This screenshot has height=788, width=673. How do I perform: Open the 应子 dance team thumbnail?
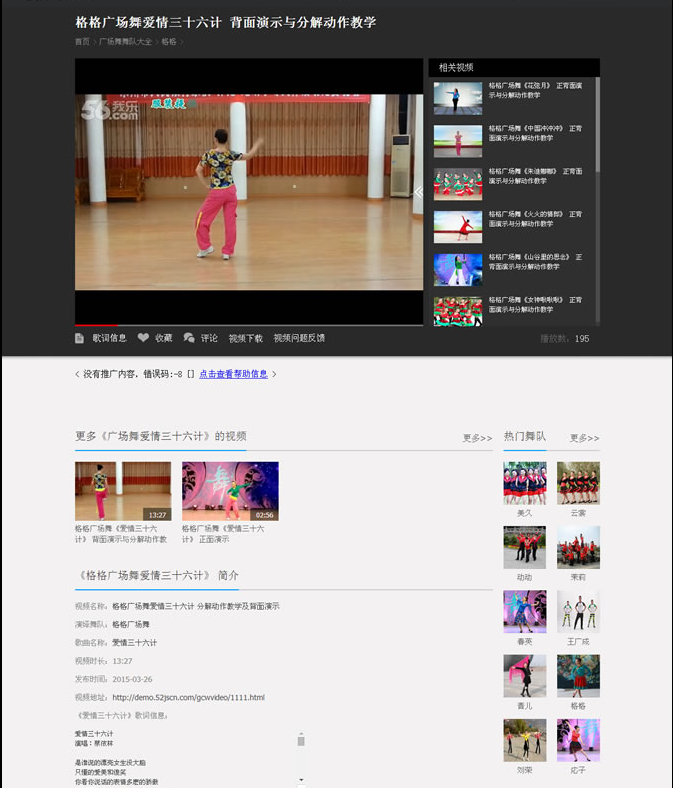coord(579,740)
